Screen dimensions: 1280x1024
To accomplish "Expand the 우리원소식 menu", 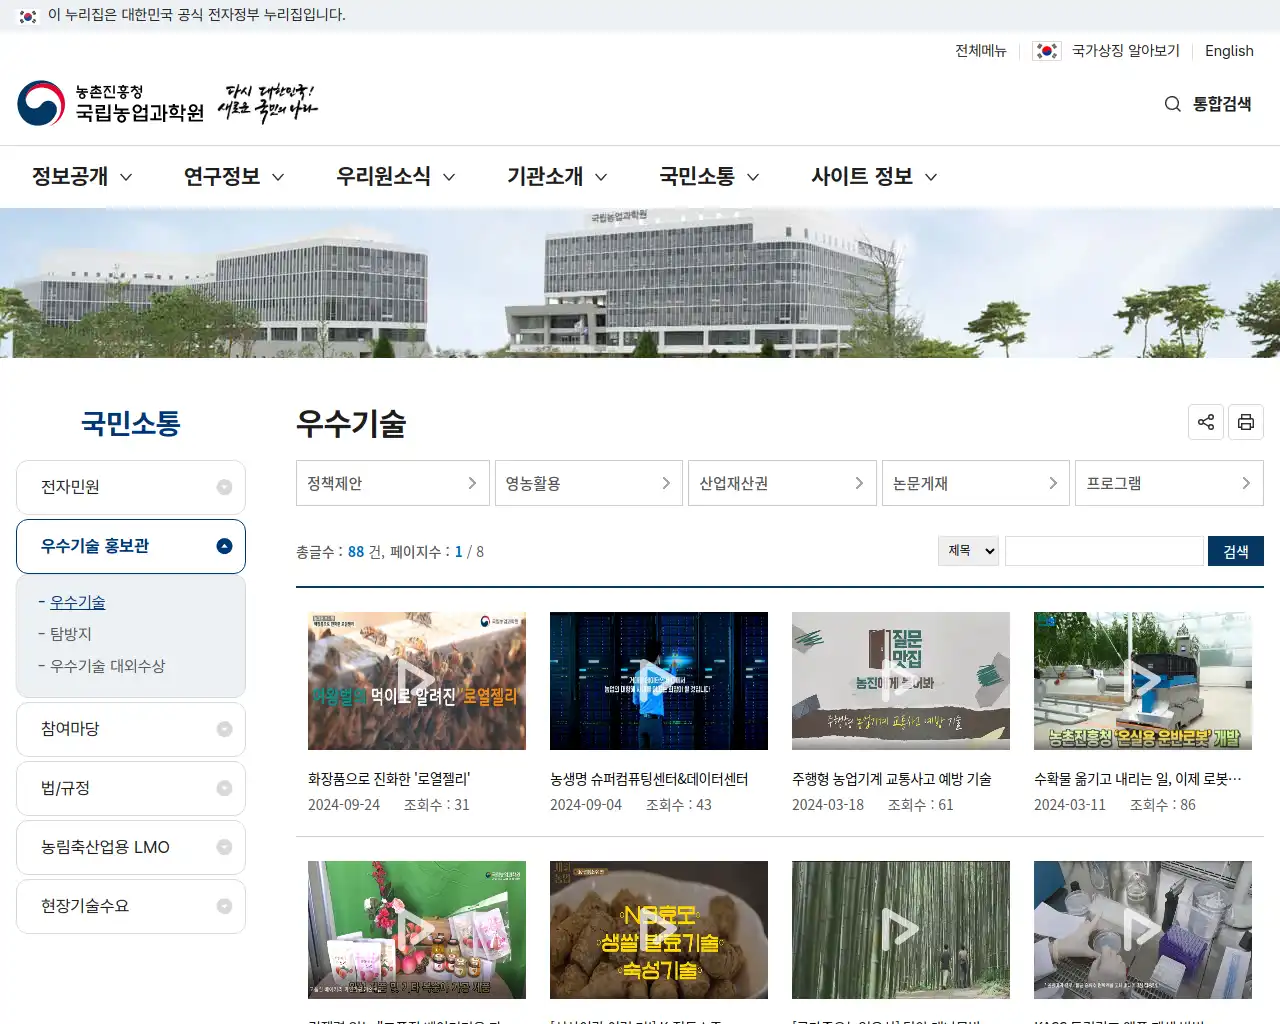I will [396, 177].
